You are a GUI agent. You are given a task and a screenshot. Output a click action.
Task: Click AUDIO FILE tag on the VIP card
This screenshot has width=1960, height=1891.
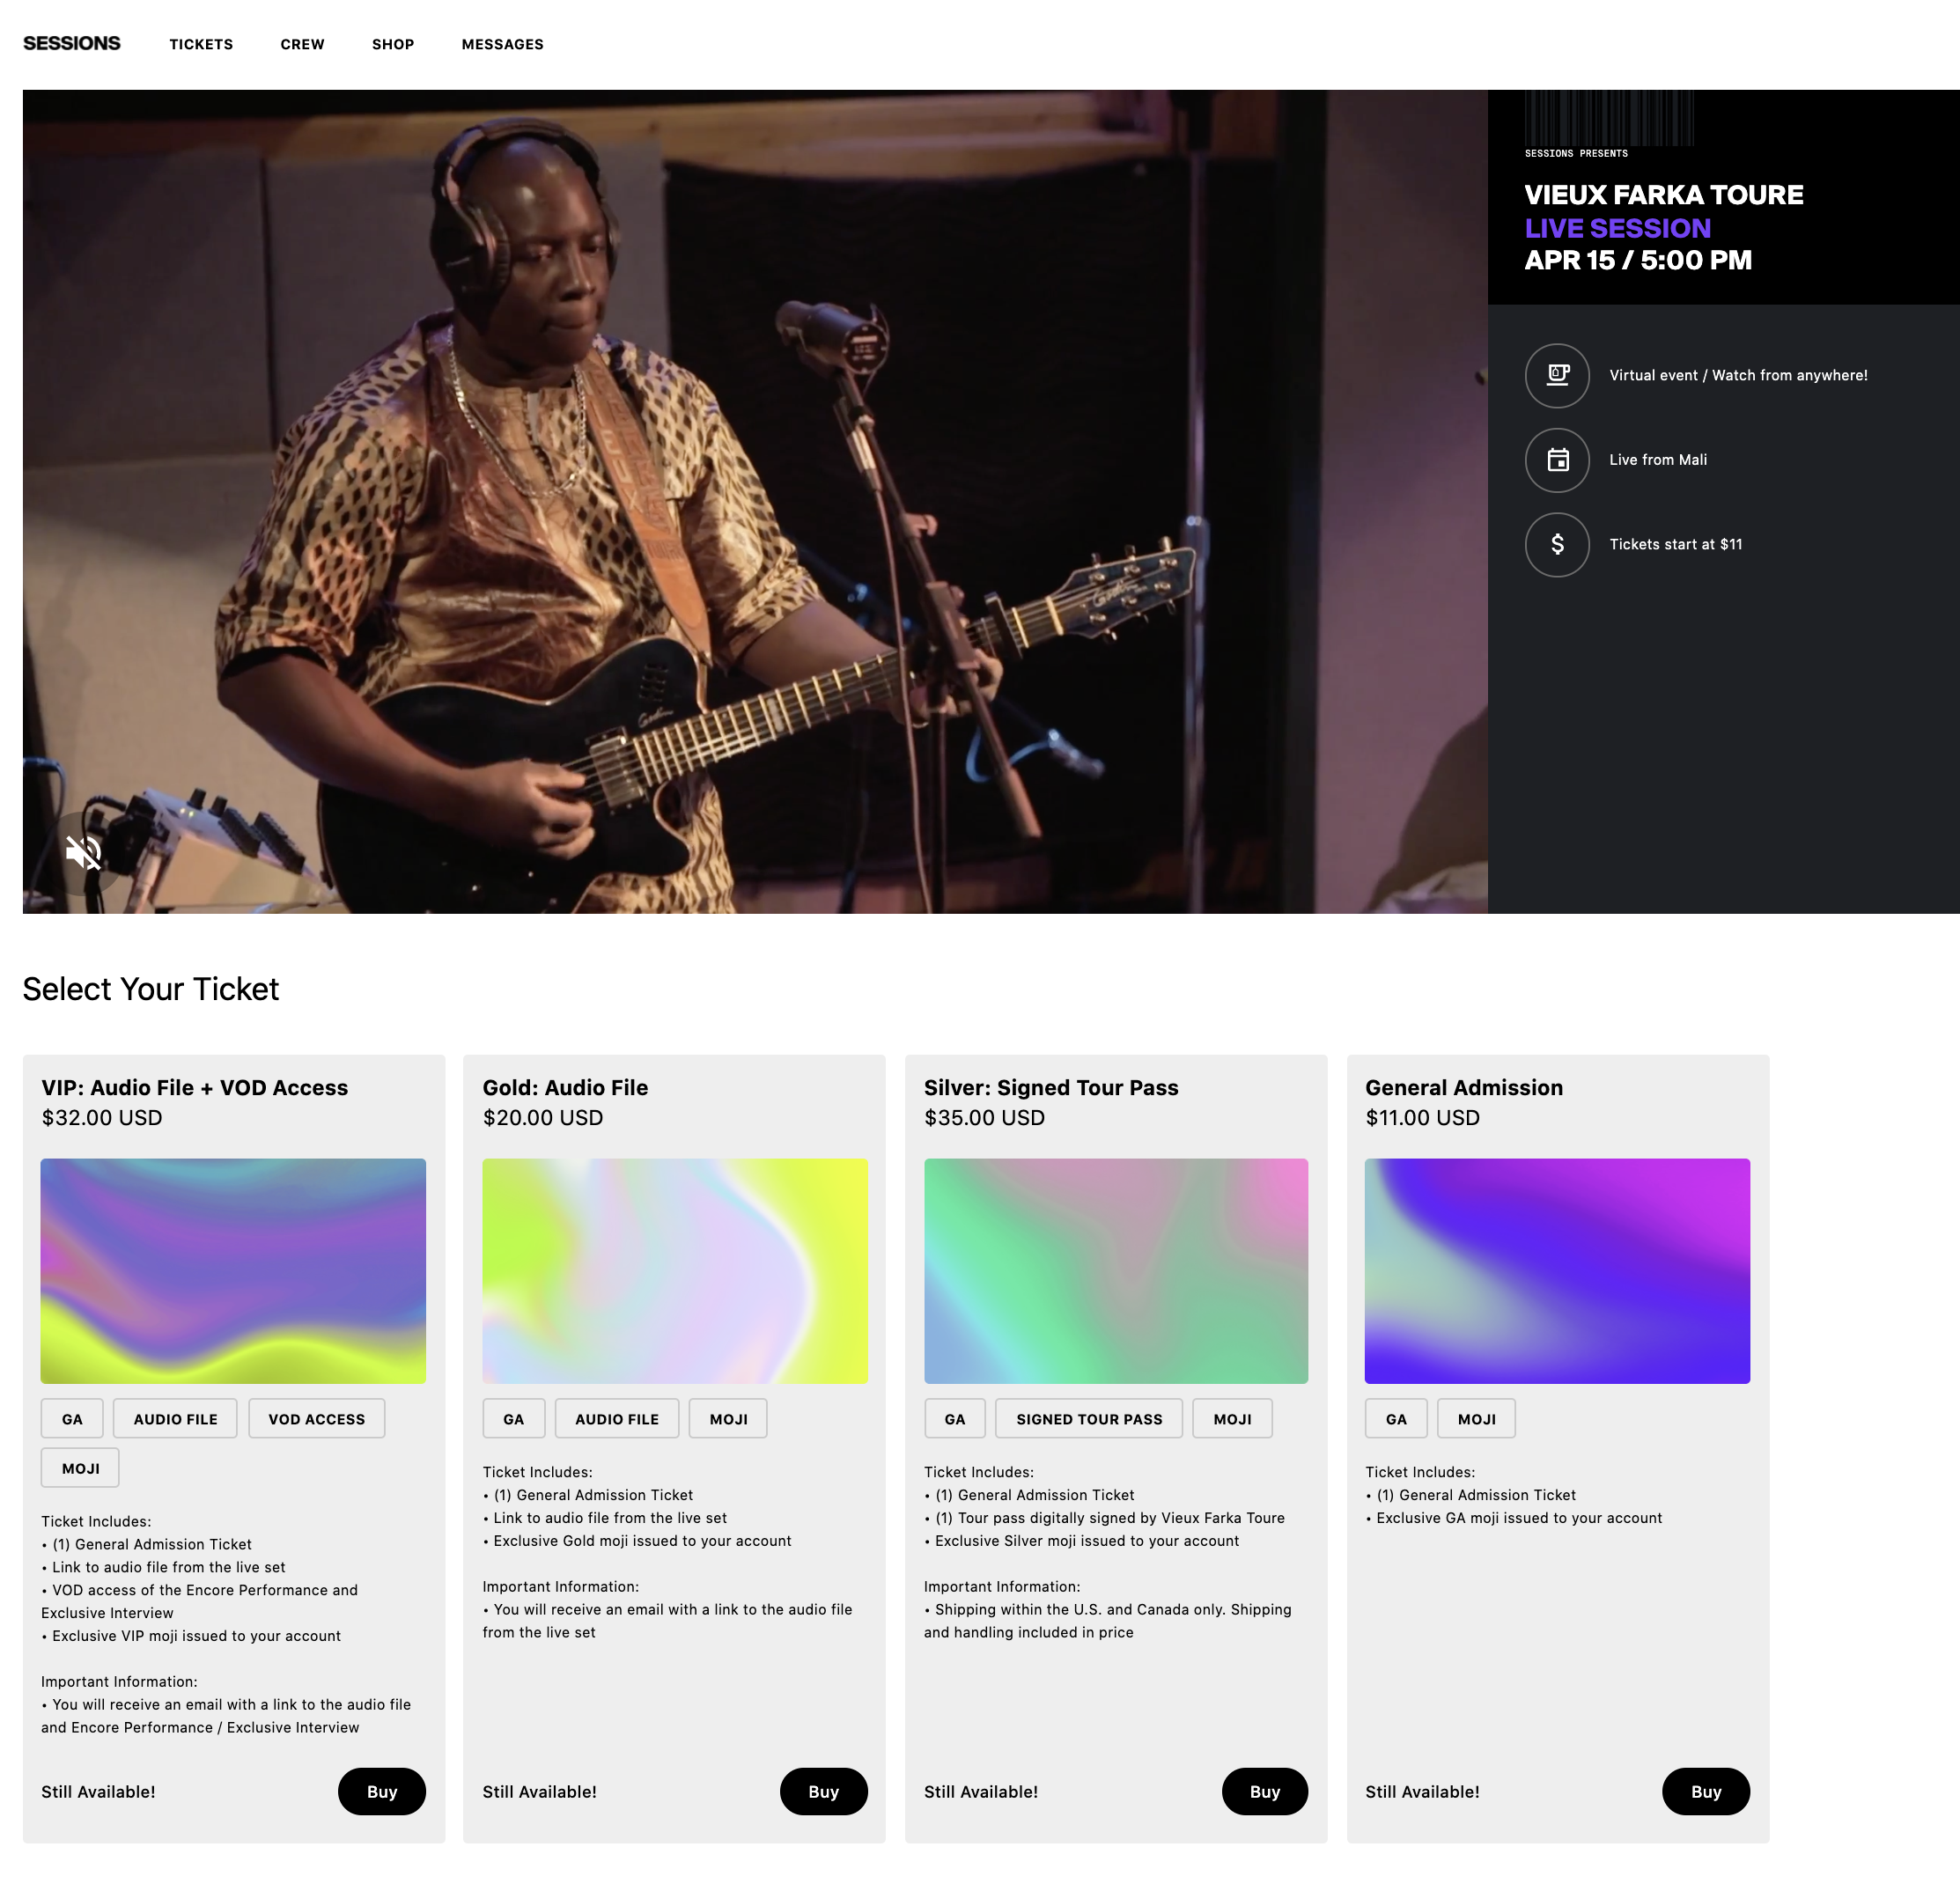click(175, 1418)
